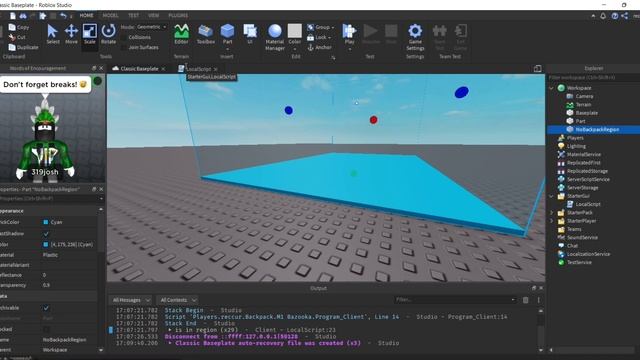Screen dimensions: 640x360
Task: Open the UI tool
Action: point(250,34)
